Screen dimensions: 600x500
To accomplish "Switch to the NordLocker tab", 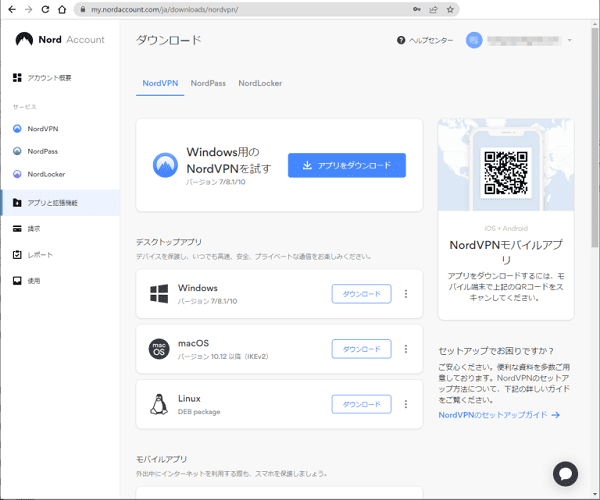I will coord(260,83).
